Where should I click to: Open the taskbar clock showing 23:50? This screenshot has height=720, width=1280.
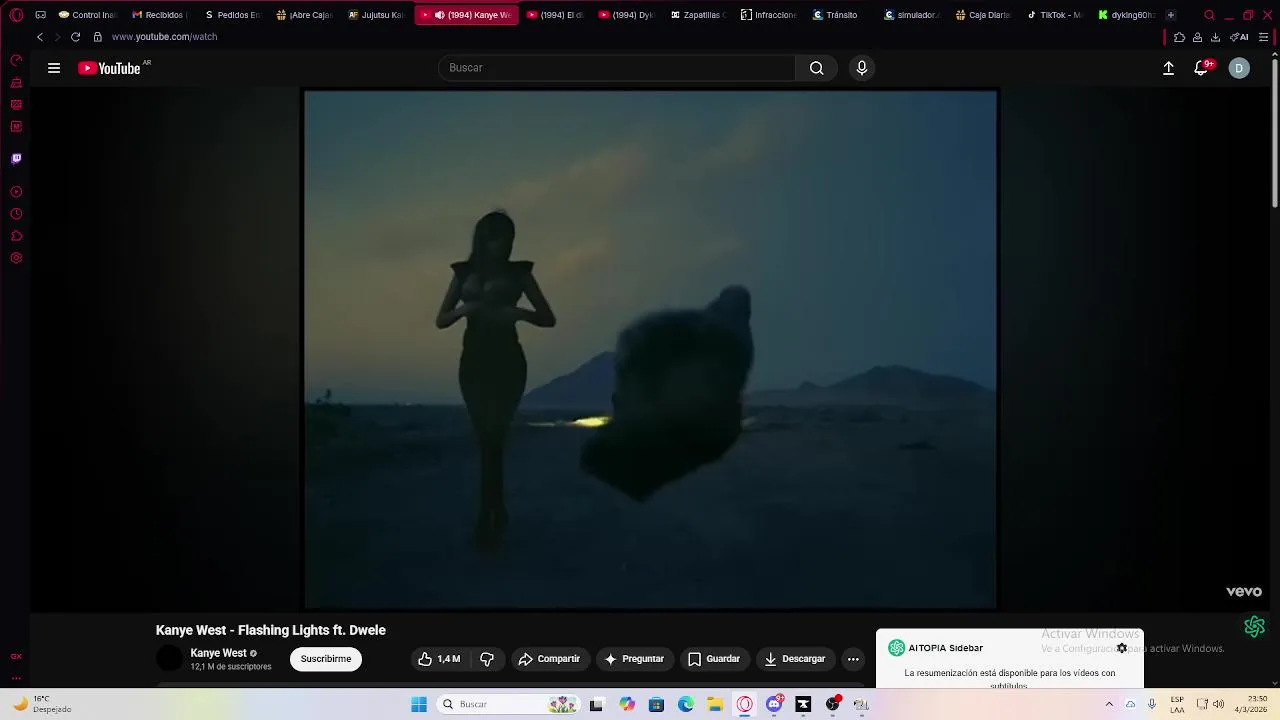tap(1252, 704)
